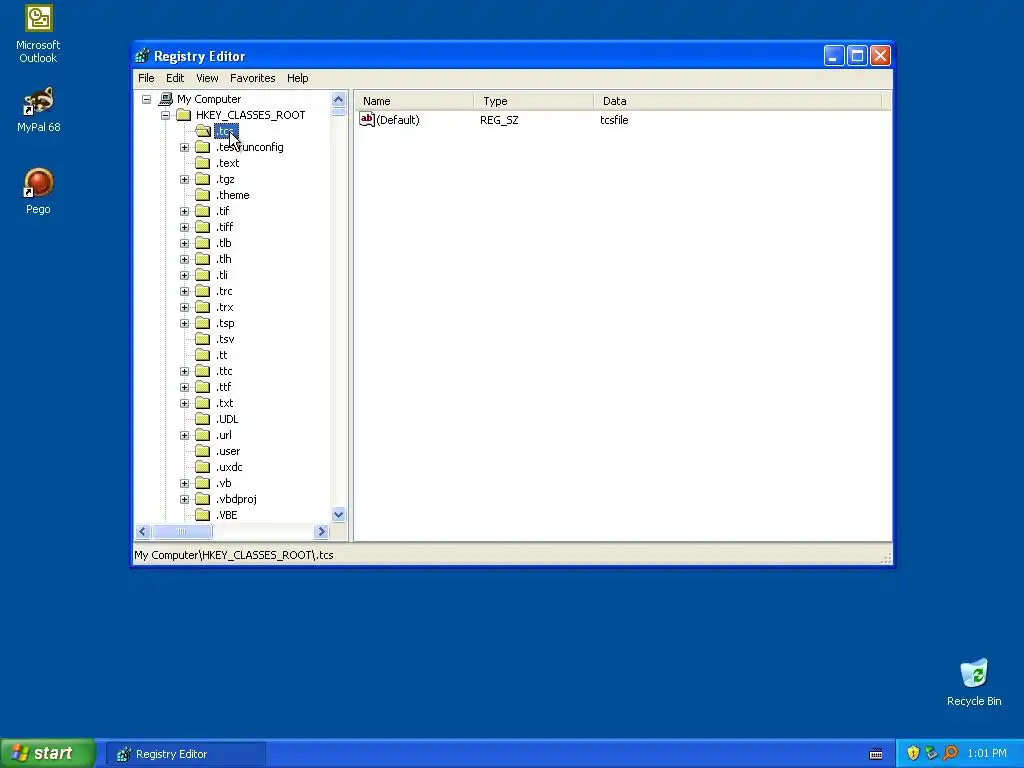Image resolution: width=1024 pixels, height=768 pixels.
Task: Open MyPal 68 desktop shortcut
Action: (38, 110)
